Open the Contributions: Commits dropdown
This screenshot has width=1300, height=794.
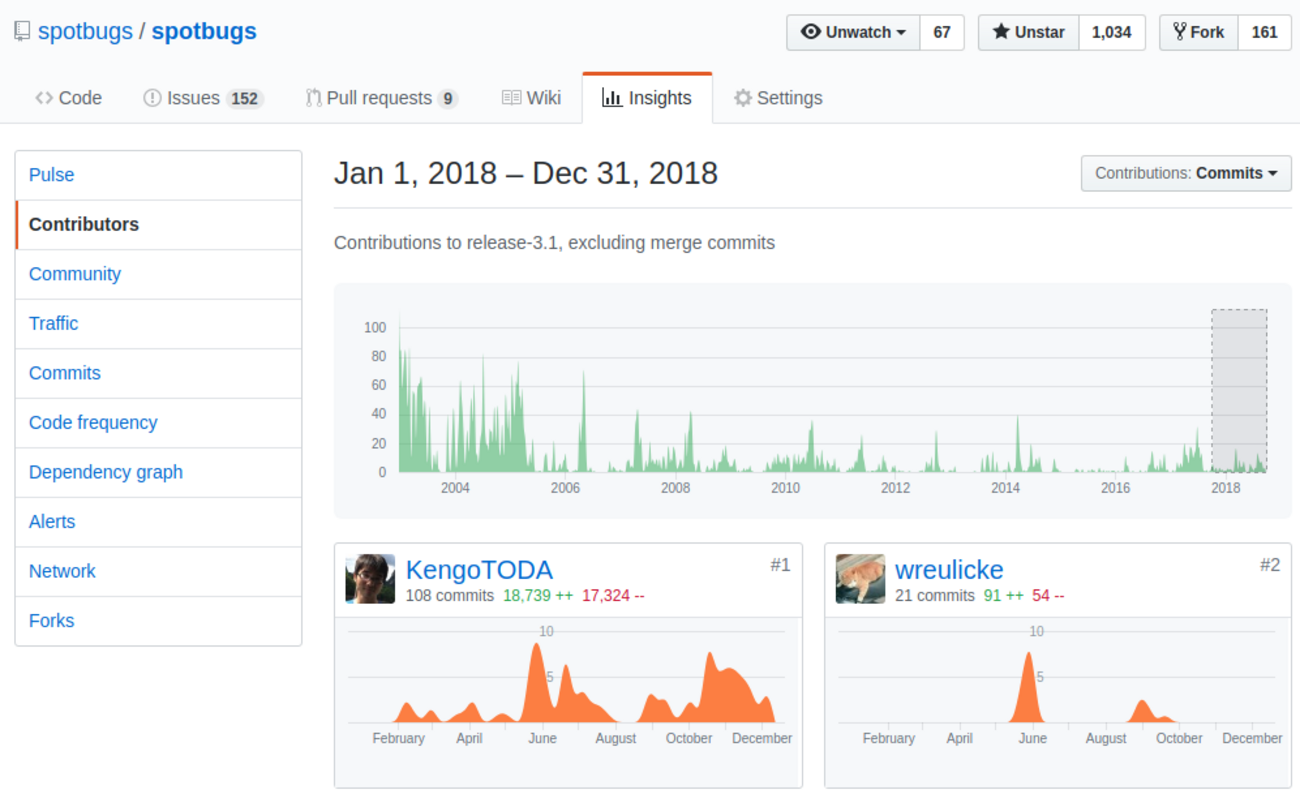1186,173
